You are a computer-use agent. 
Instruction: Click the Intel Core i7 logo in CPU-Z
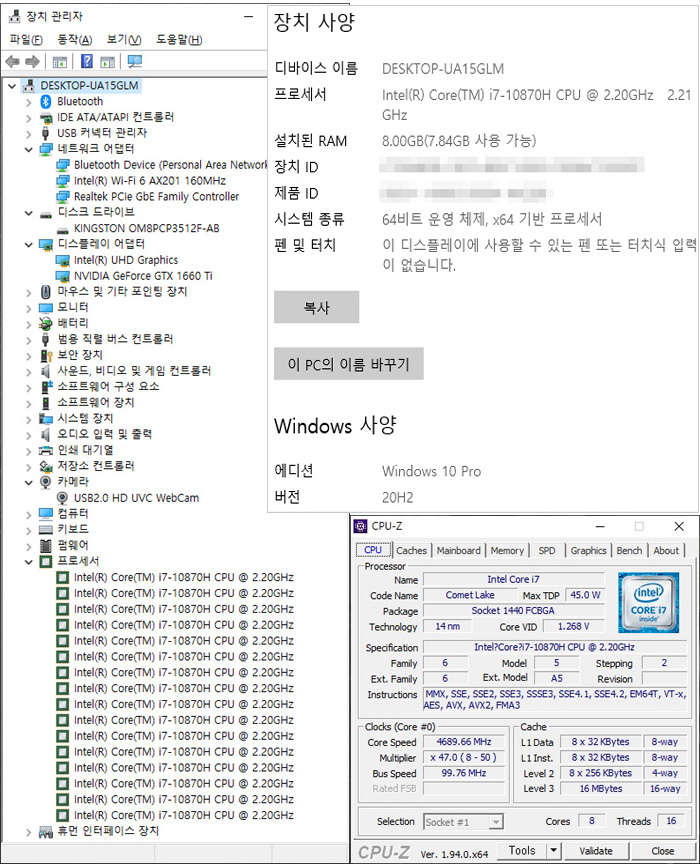point(648,602)
